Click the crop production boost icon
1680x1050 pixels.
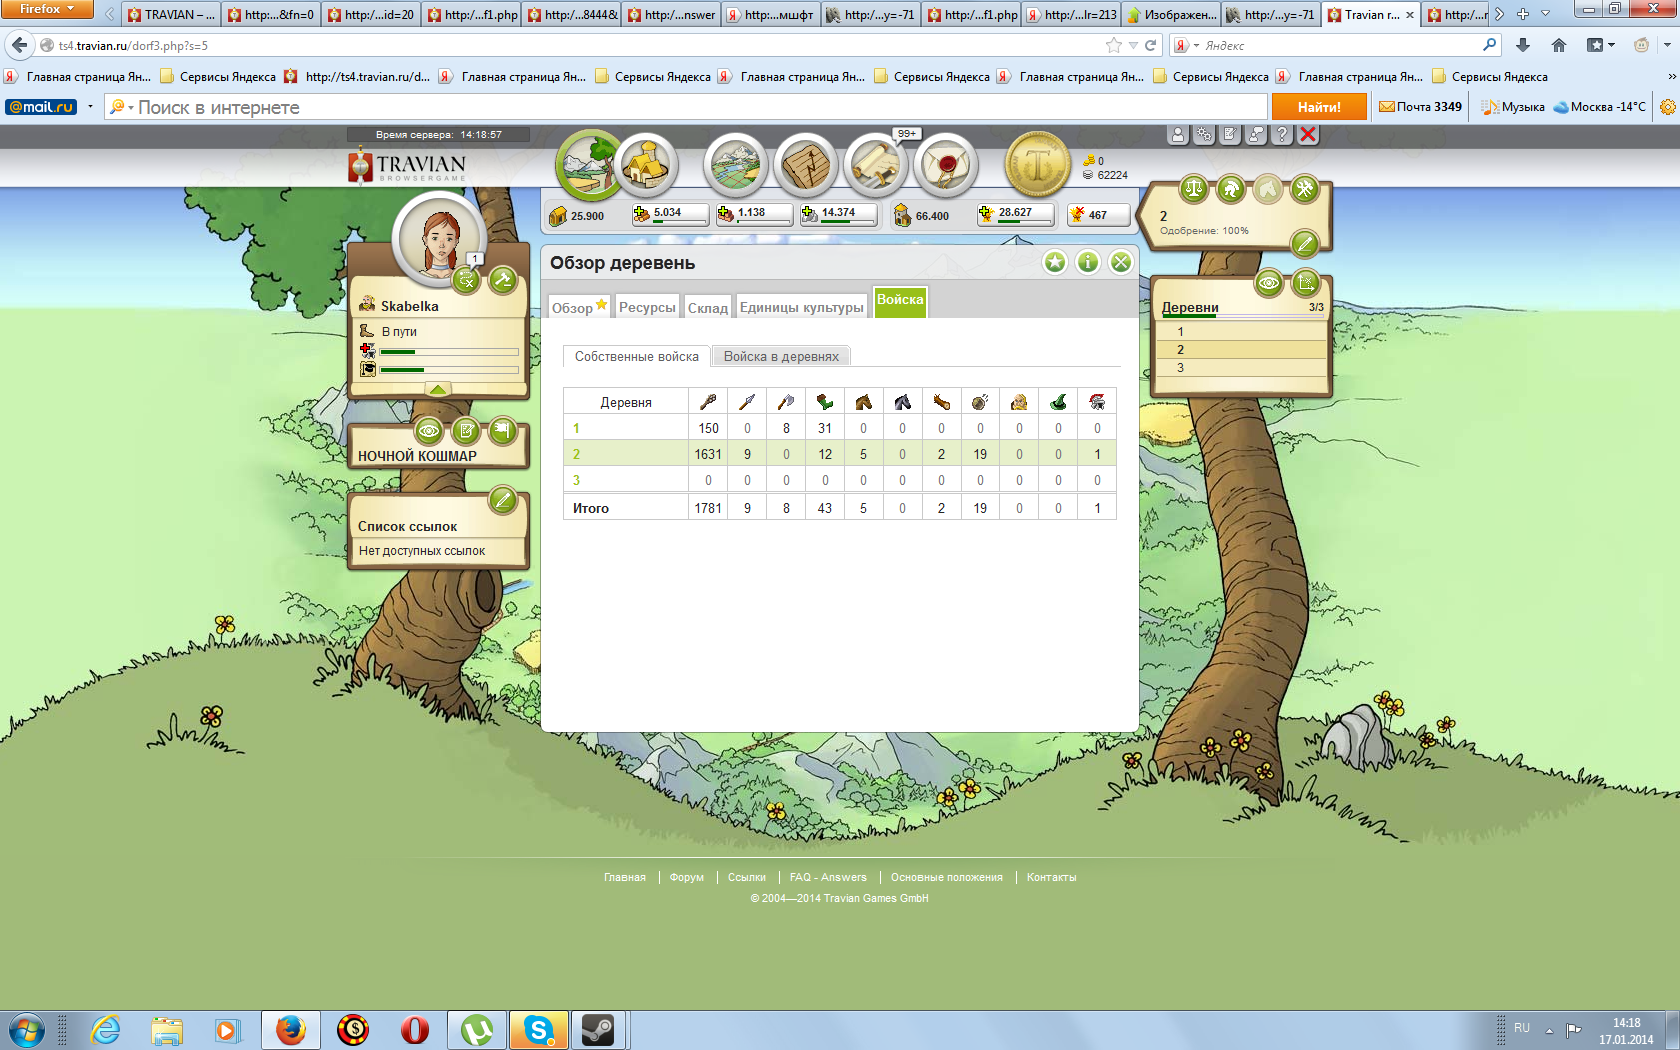click(985, 214)
